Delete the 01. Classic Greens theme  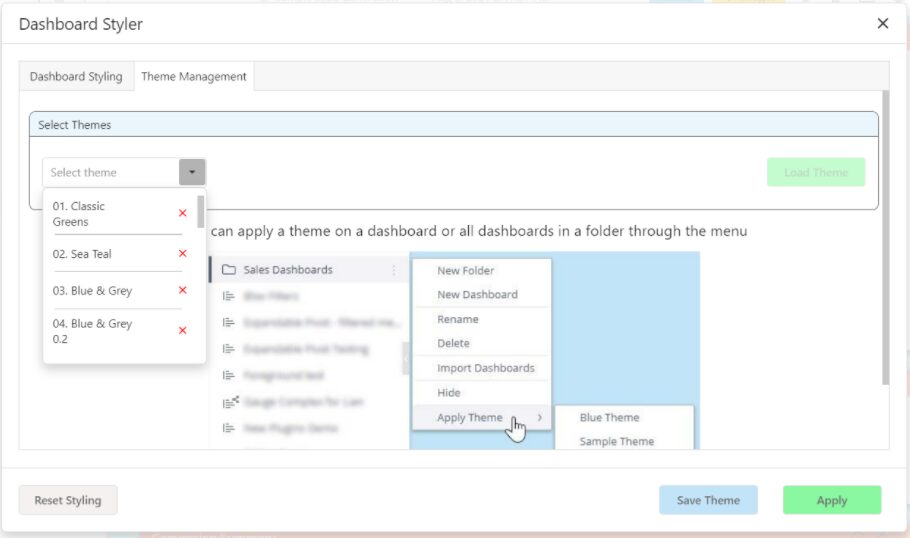pos(182,213)
